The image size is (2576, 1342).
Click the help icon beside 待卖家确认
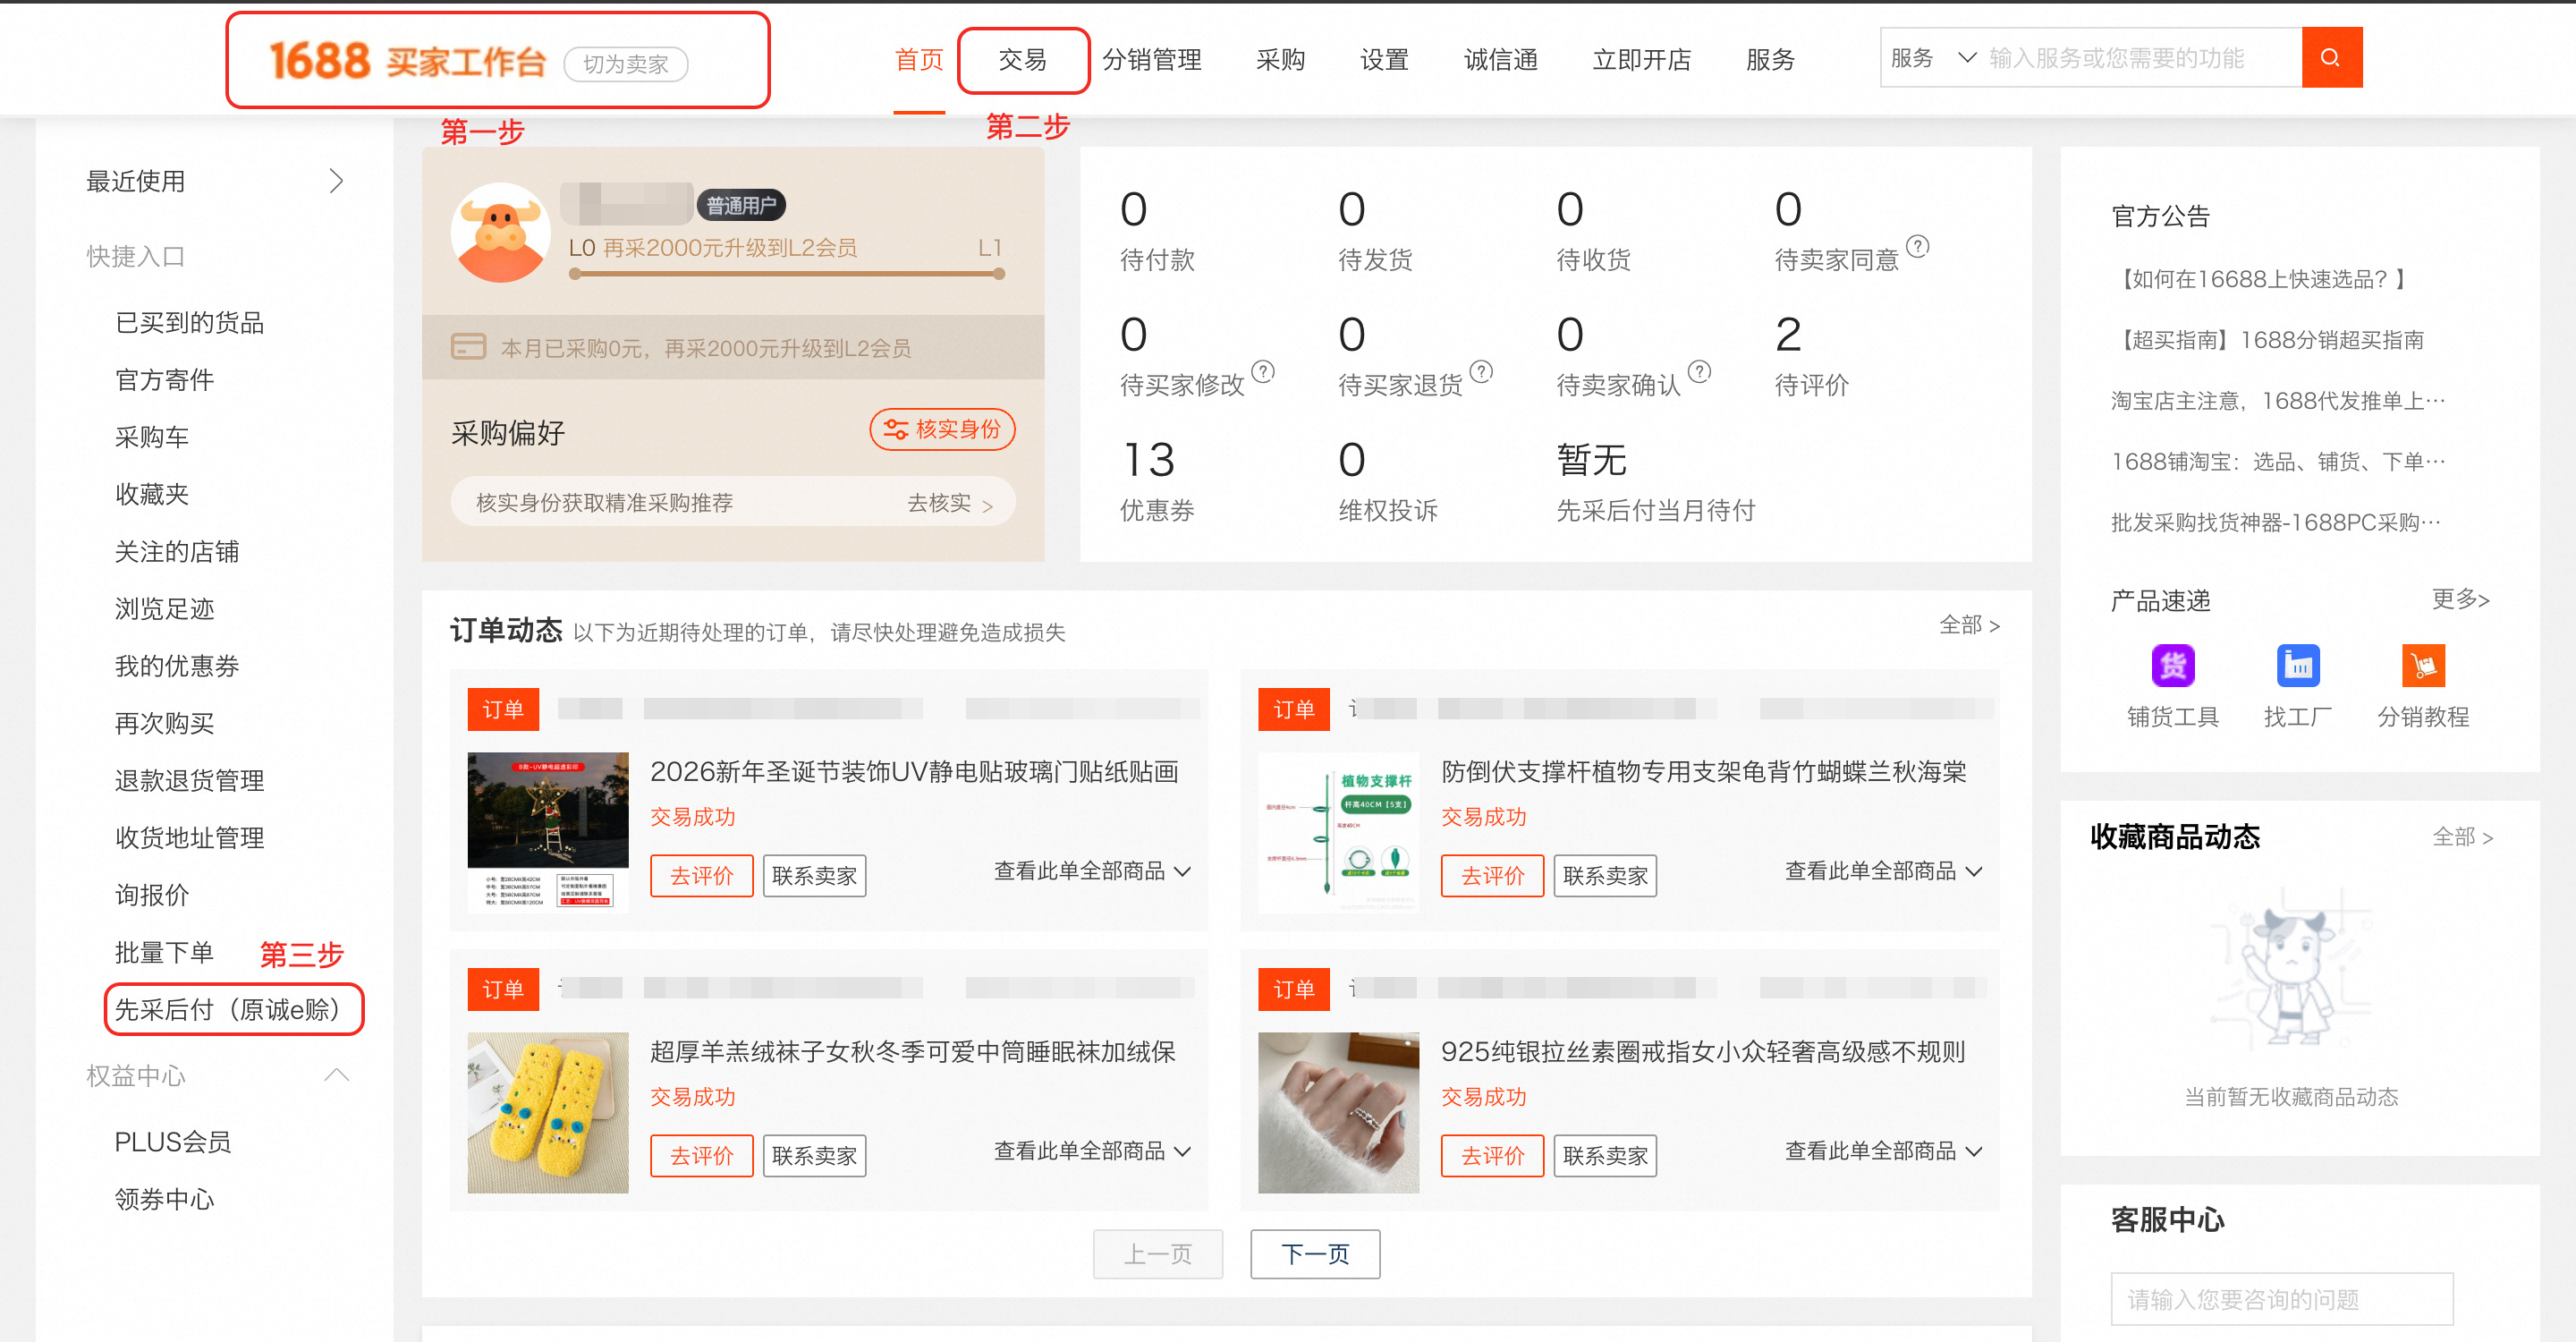point(1699,371)
